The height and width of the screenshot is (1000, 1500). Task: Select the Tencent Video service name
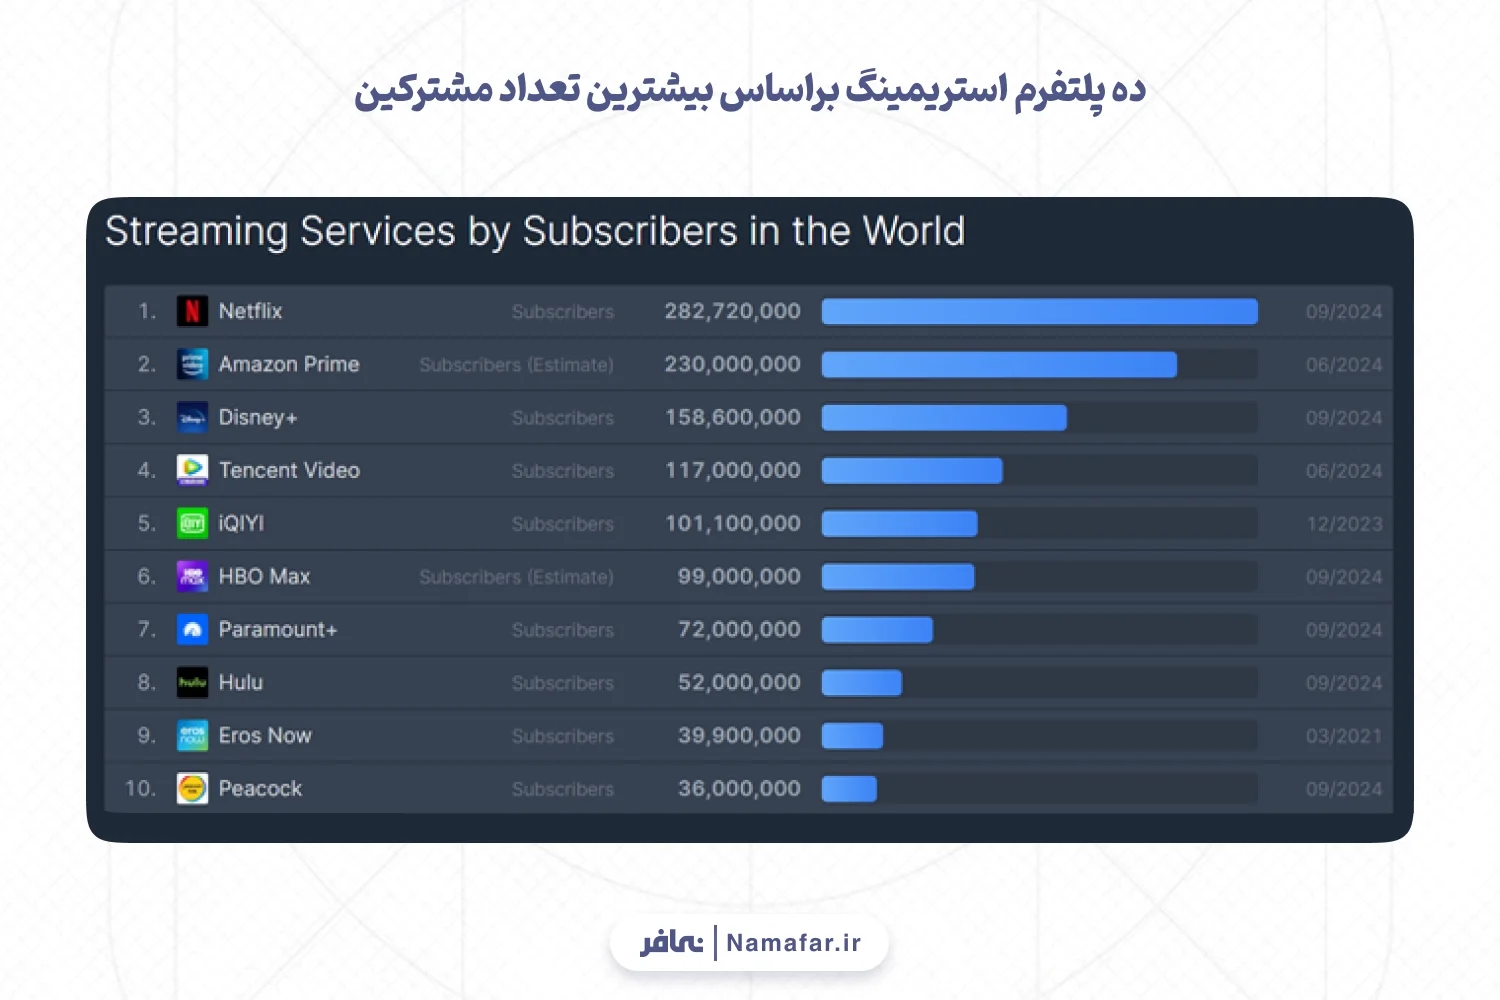tap(289, 470)
